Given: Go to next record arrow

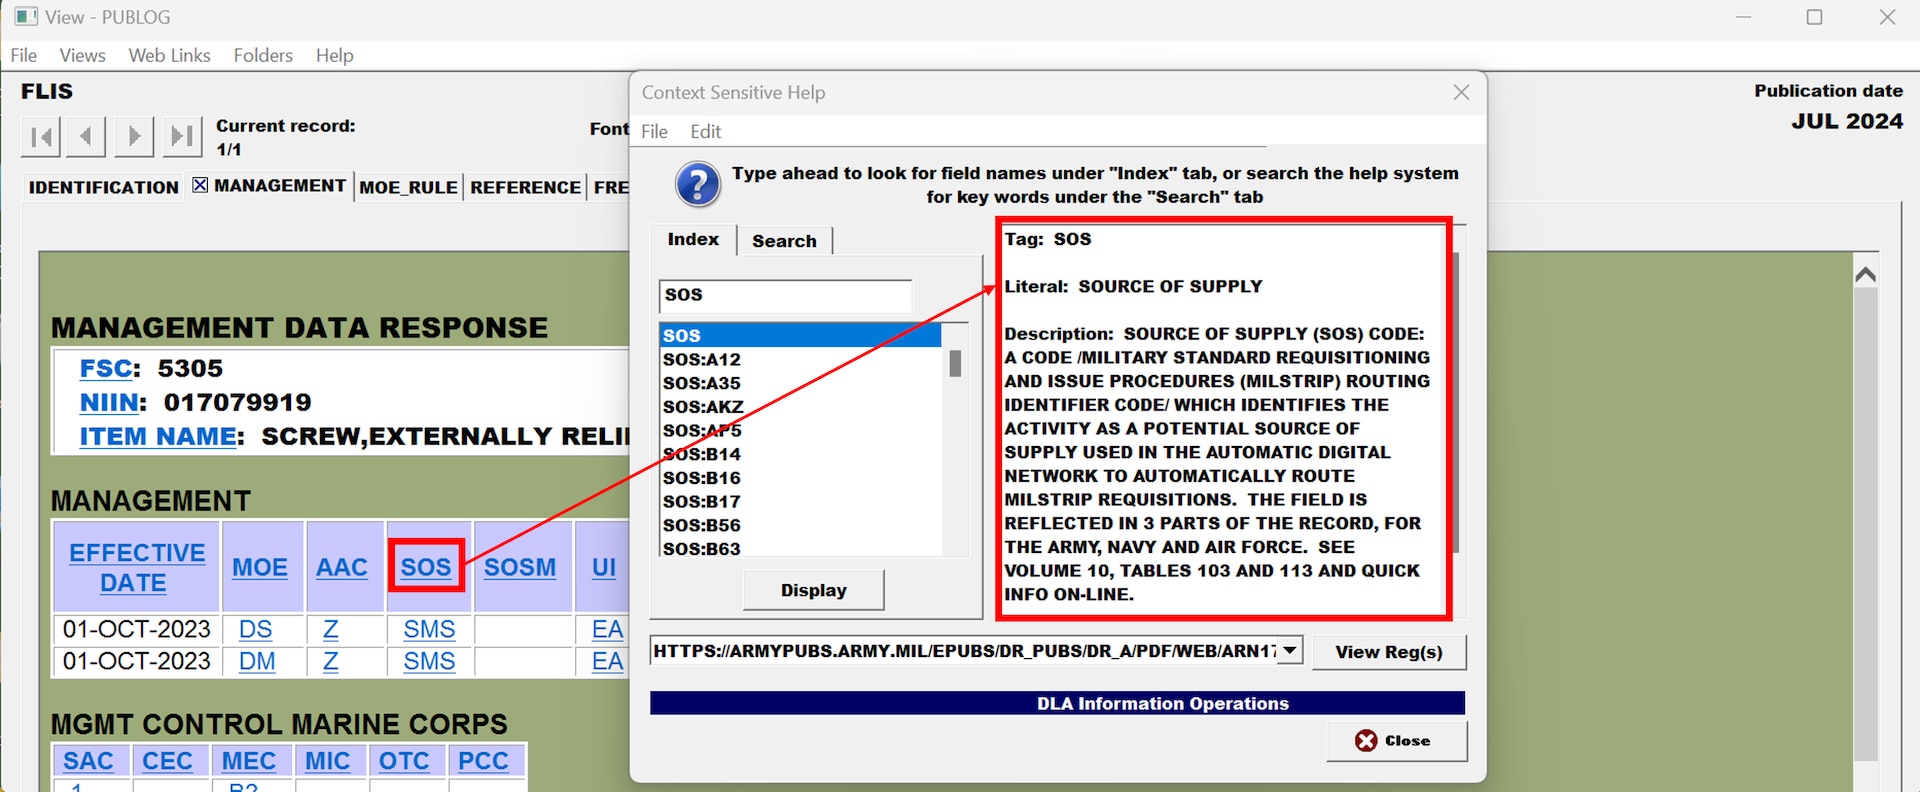Looking at the screenshot, I should (134, 136).
